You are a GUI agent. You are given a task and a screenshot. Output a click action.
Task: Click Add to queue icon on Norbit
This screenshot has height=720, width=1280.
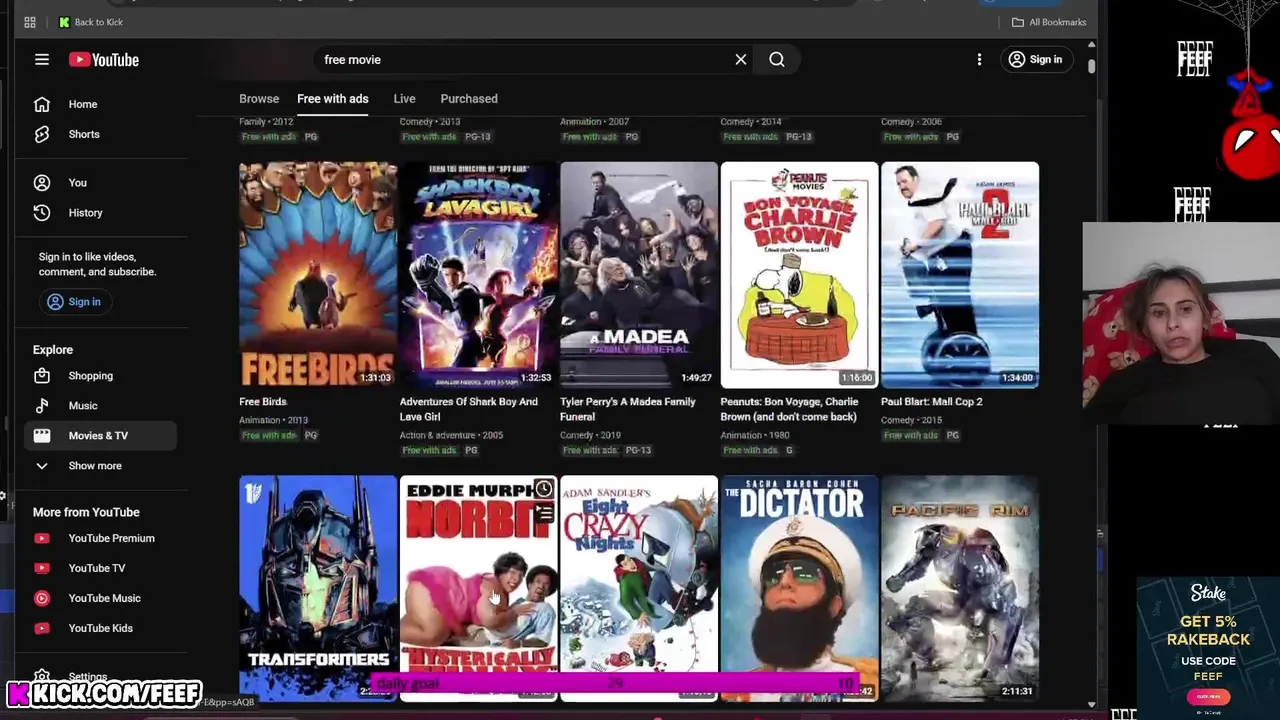point(543,514)
